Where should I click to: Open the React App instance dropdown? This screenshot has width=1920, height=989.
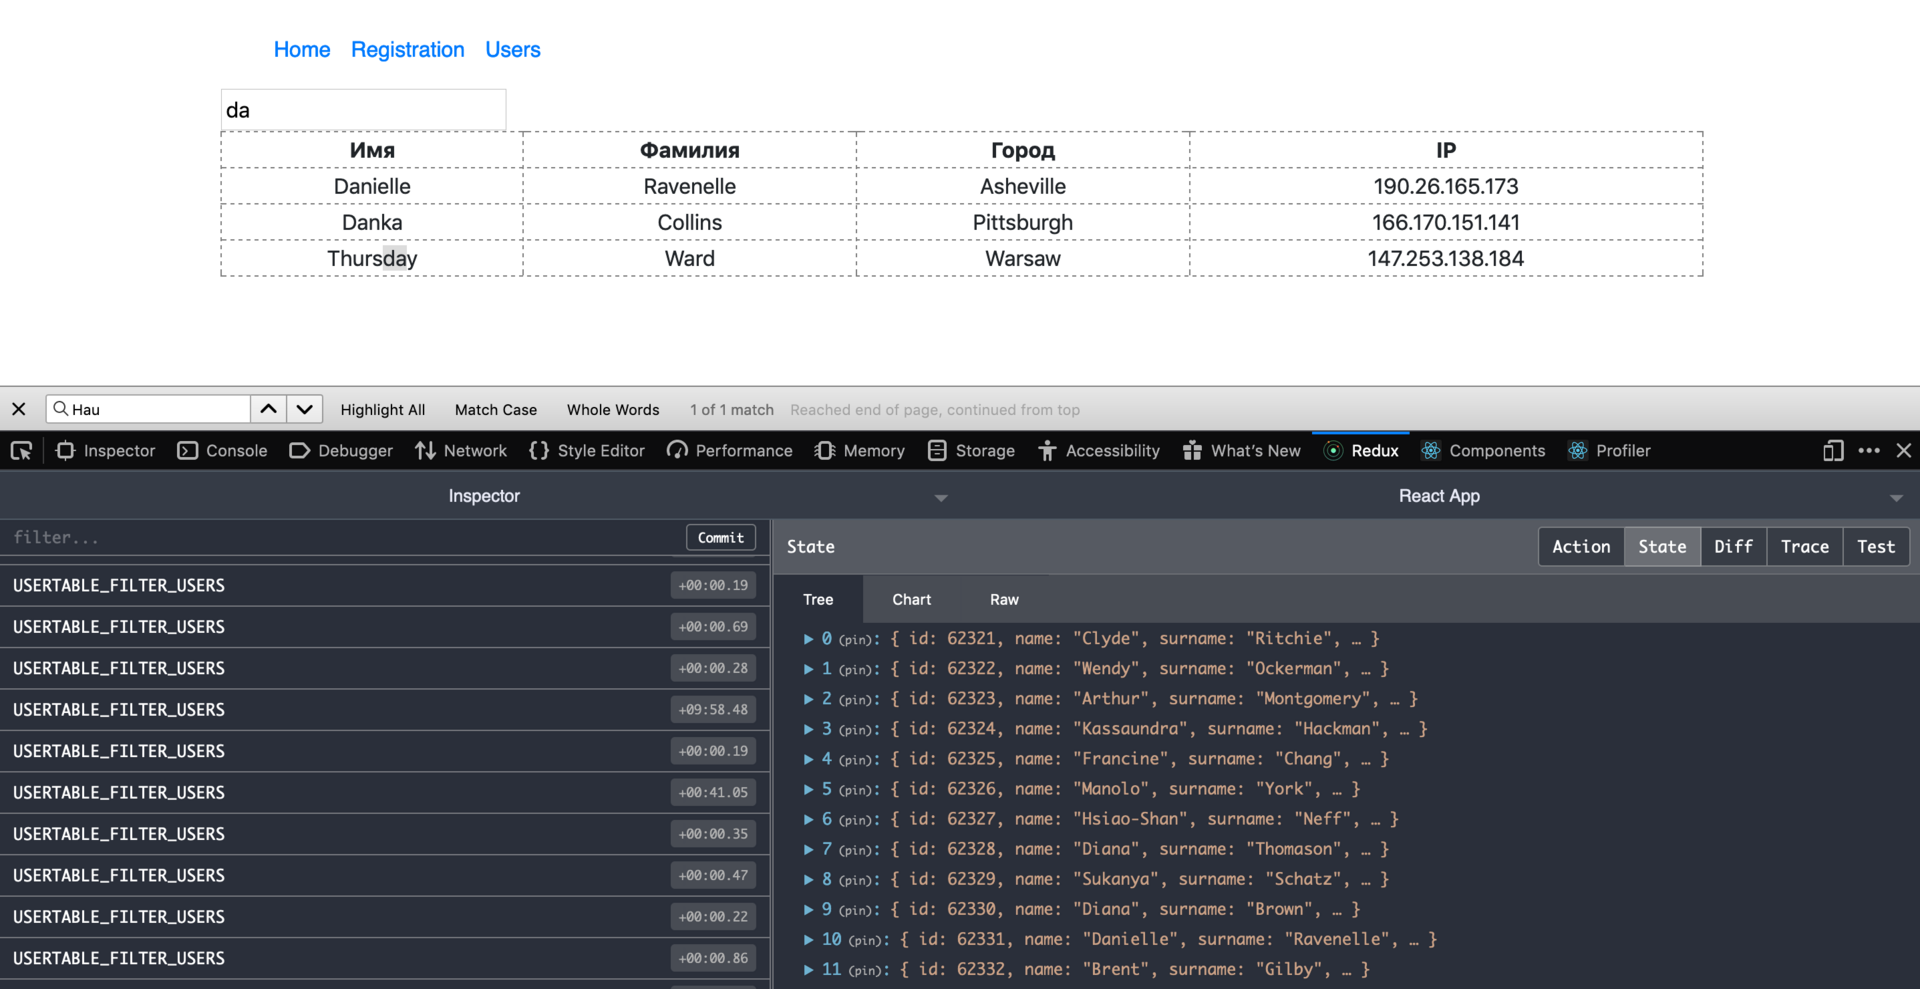point(1439,496)
